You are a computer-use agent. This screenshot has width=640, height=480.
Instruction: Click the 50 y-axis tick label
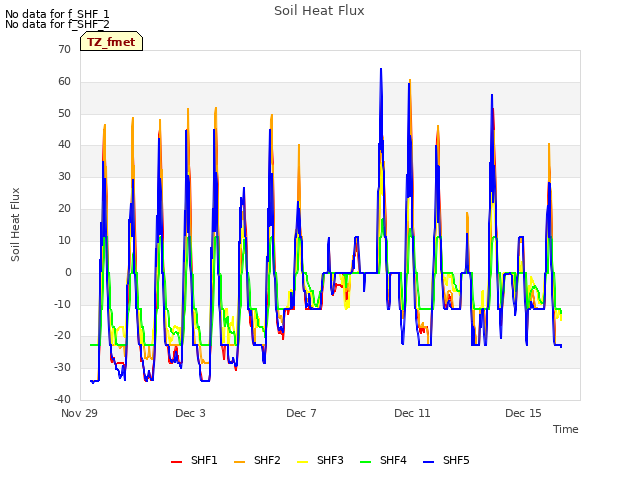click(64, 113)
